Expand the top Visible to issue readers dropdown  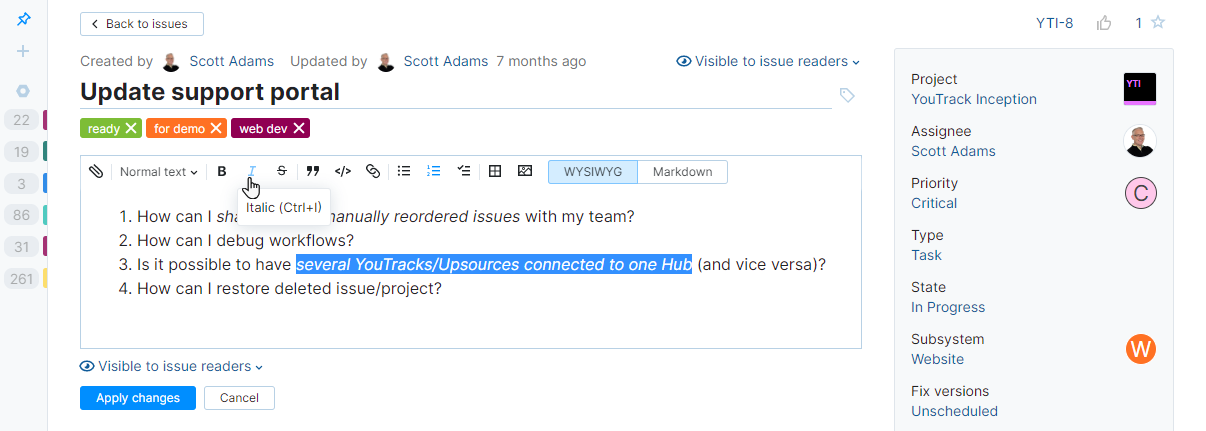click(768, 62)
